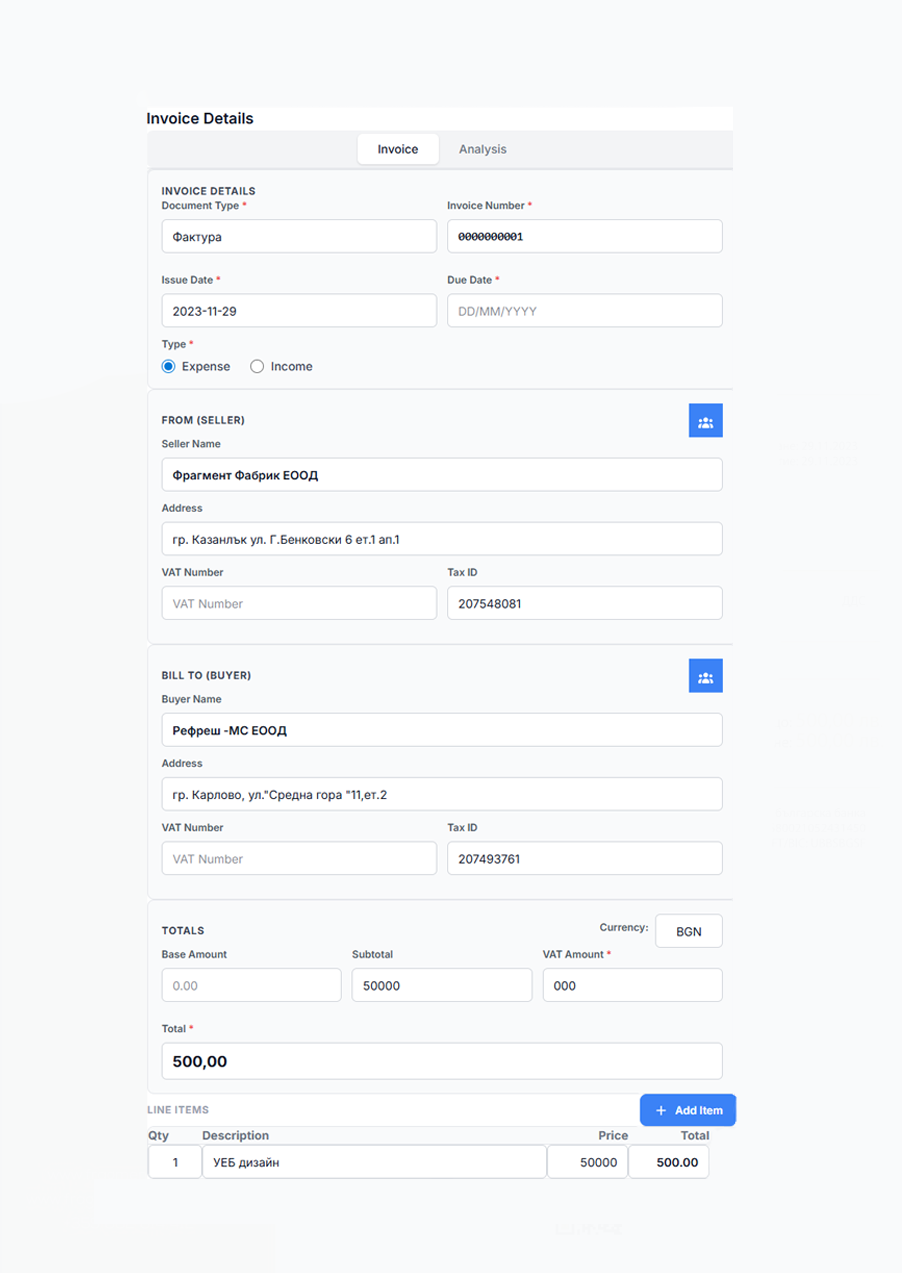Click the Invoice Number field
Image resolution: width=902 pixels, height=1273 pixels.
click(x=584, y=236)
